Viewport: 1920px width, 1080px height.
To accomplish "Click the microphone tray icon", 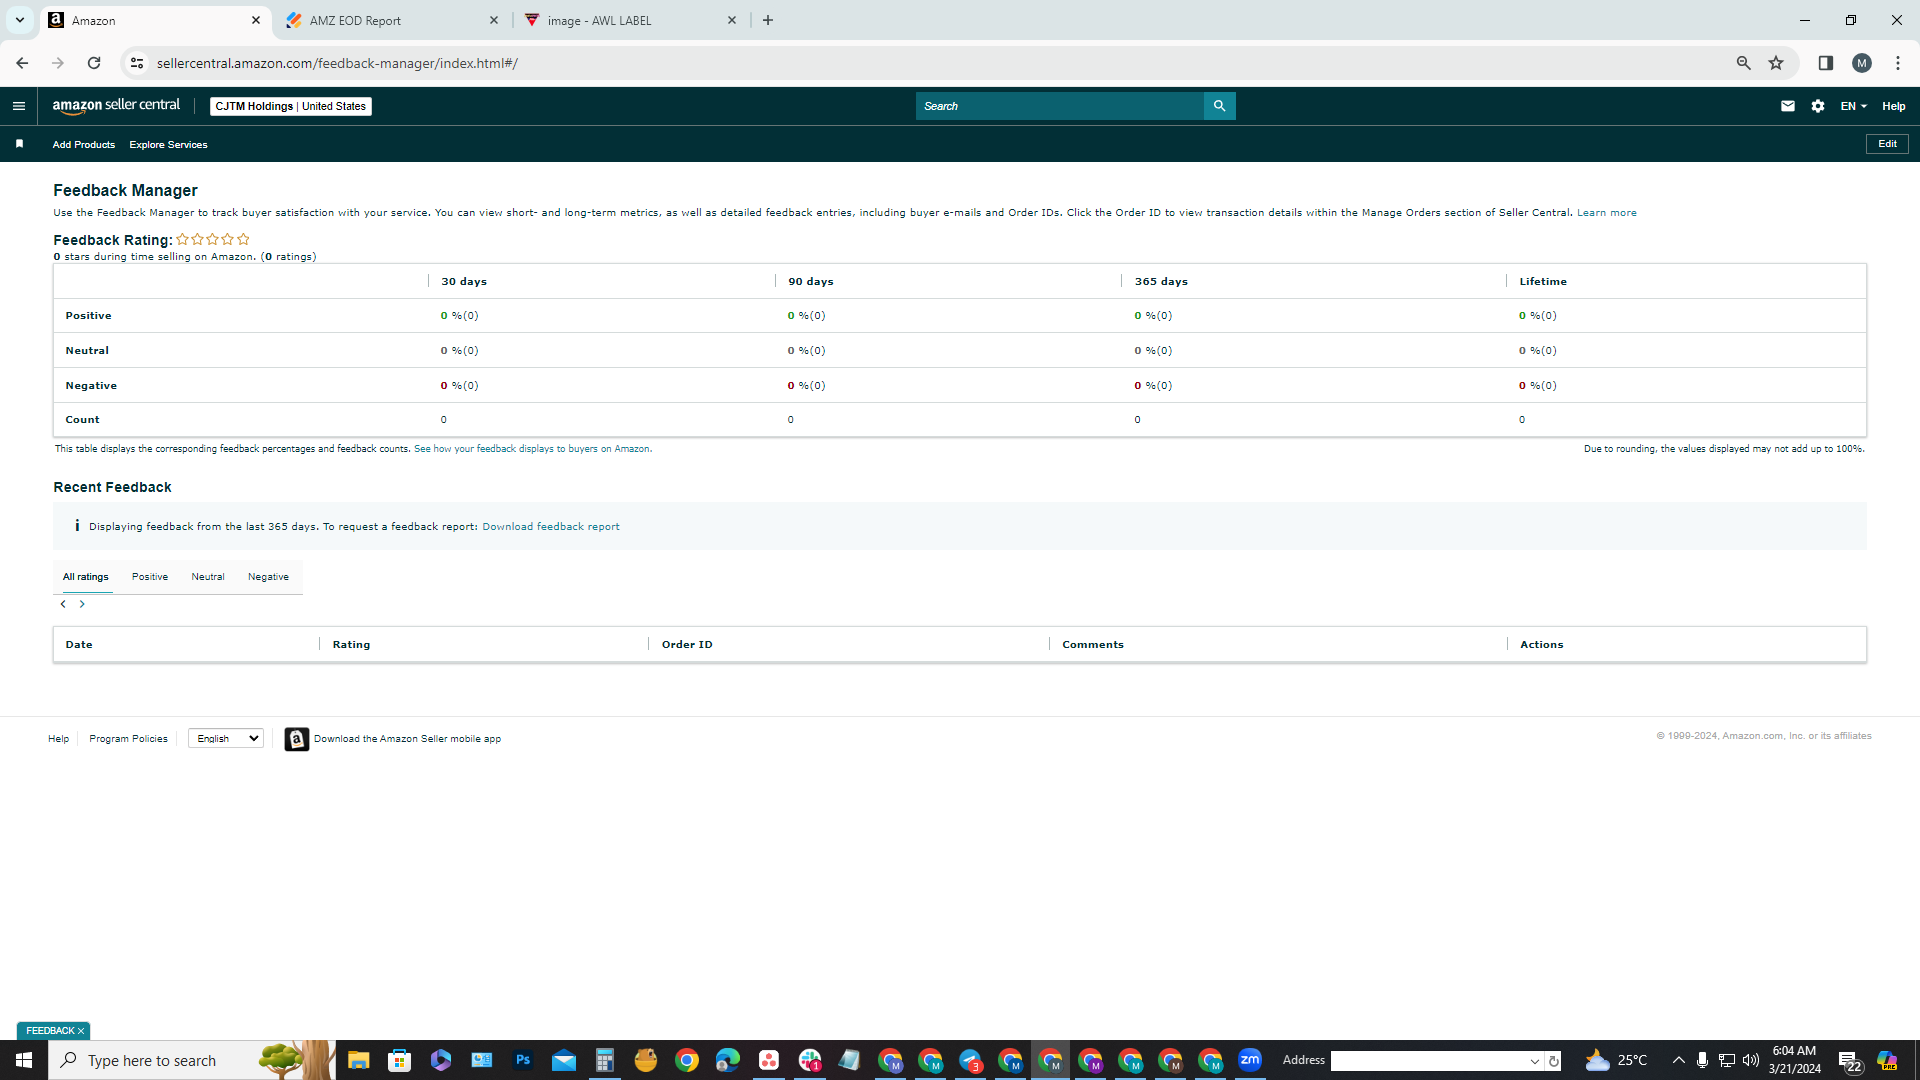I will [x=1702, y=1060].
